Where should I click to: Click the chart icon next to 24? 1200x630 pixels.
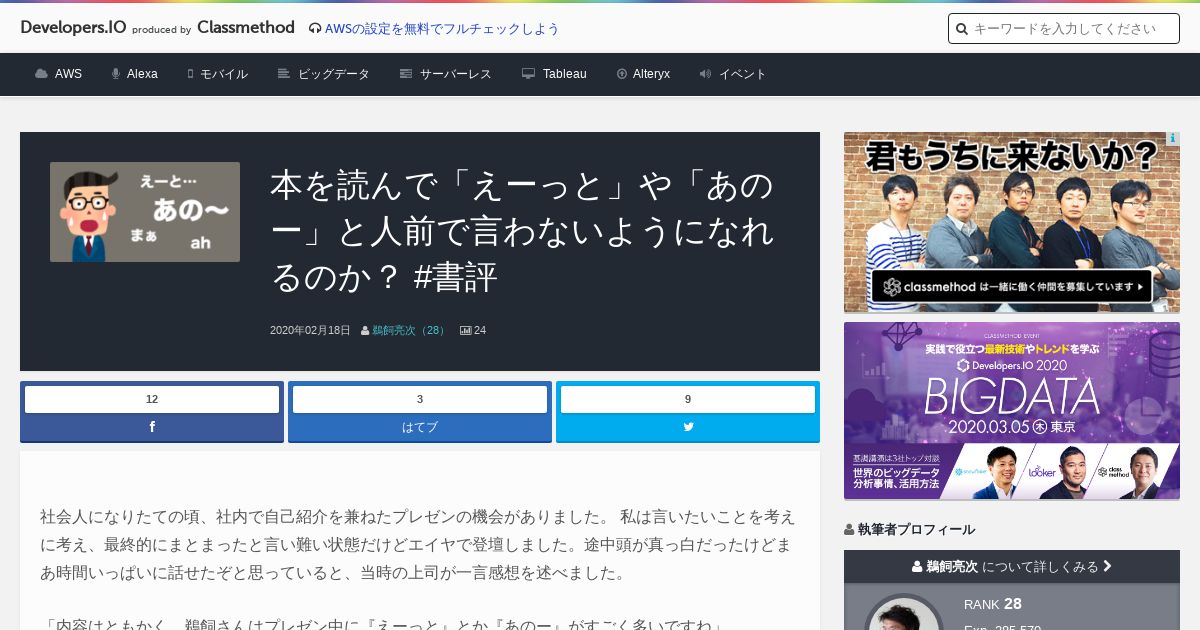[465, 331]
